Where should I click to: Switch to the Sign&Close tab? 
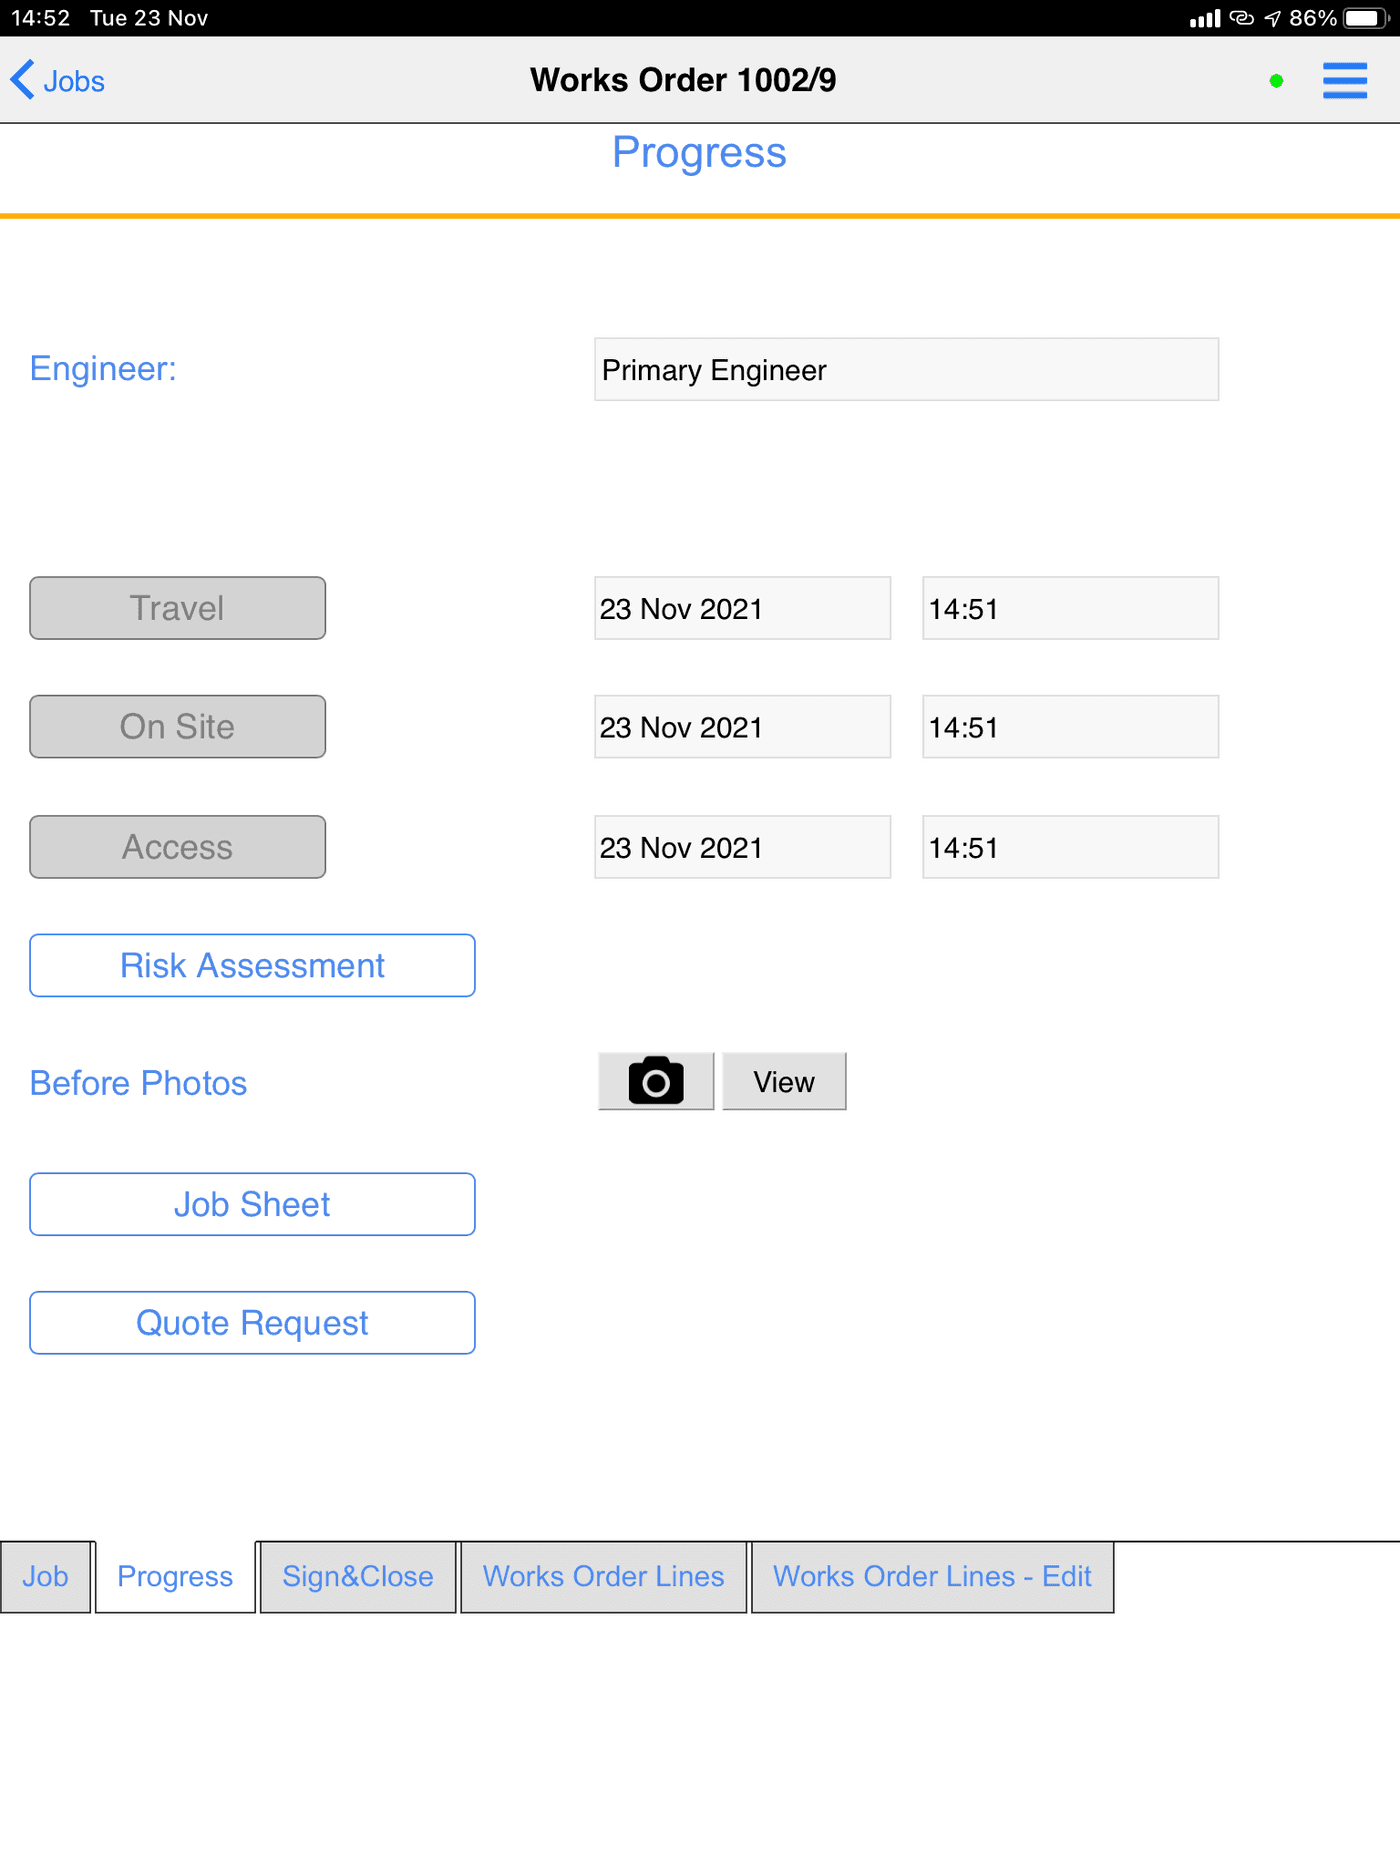point(358,1577)
